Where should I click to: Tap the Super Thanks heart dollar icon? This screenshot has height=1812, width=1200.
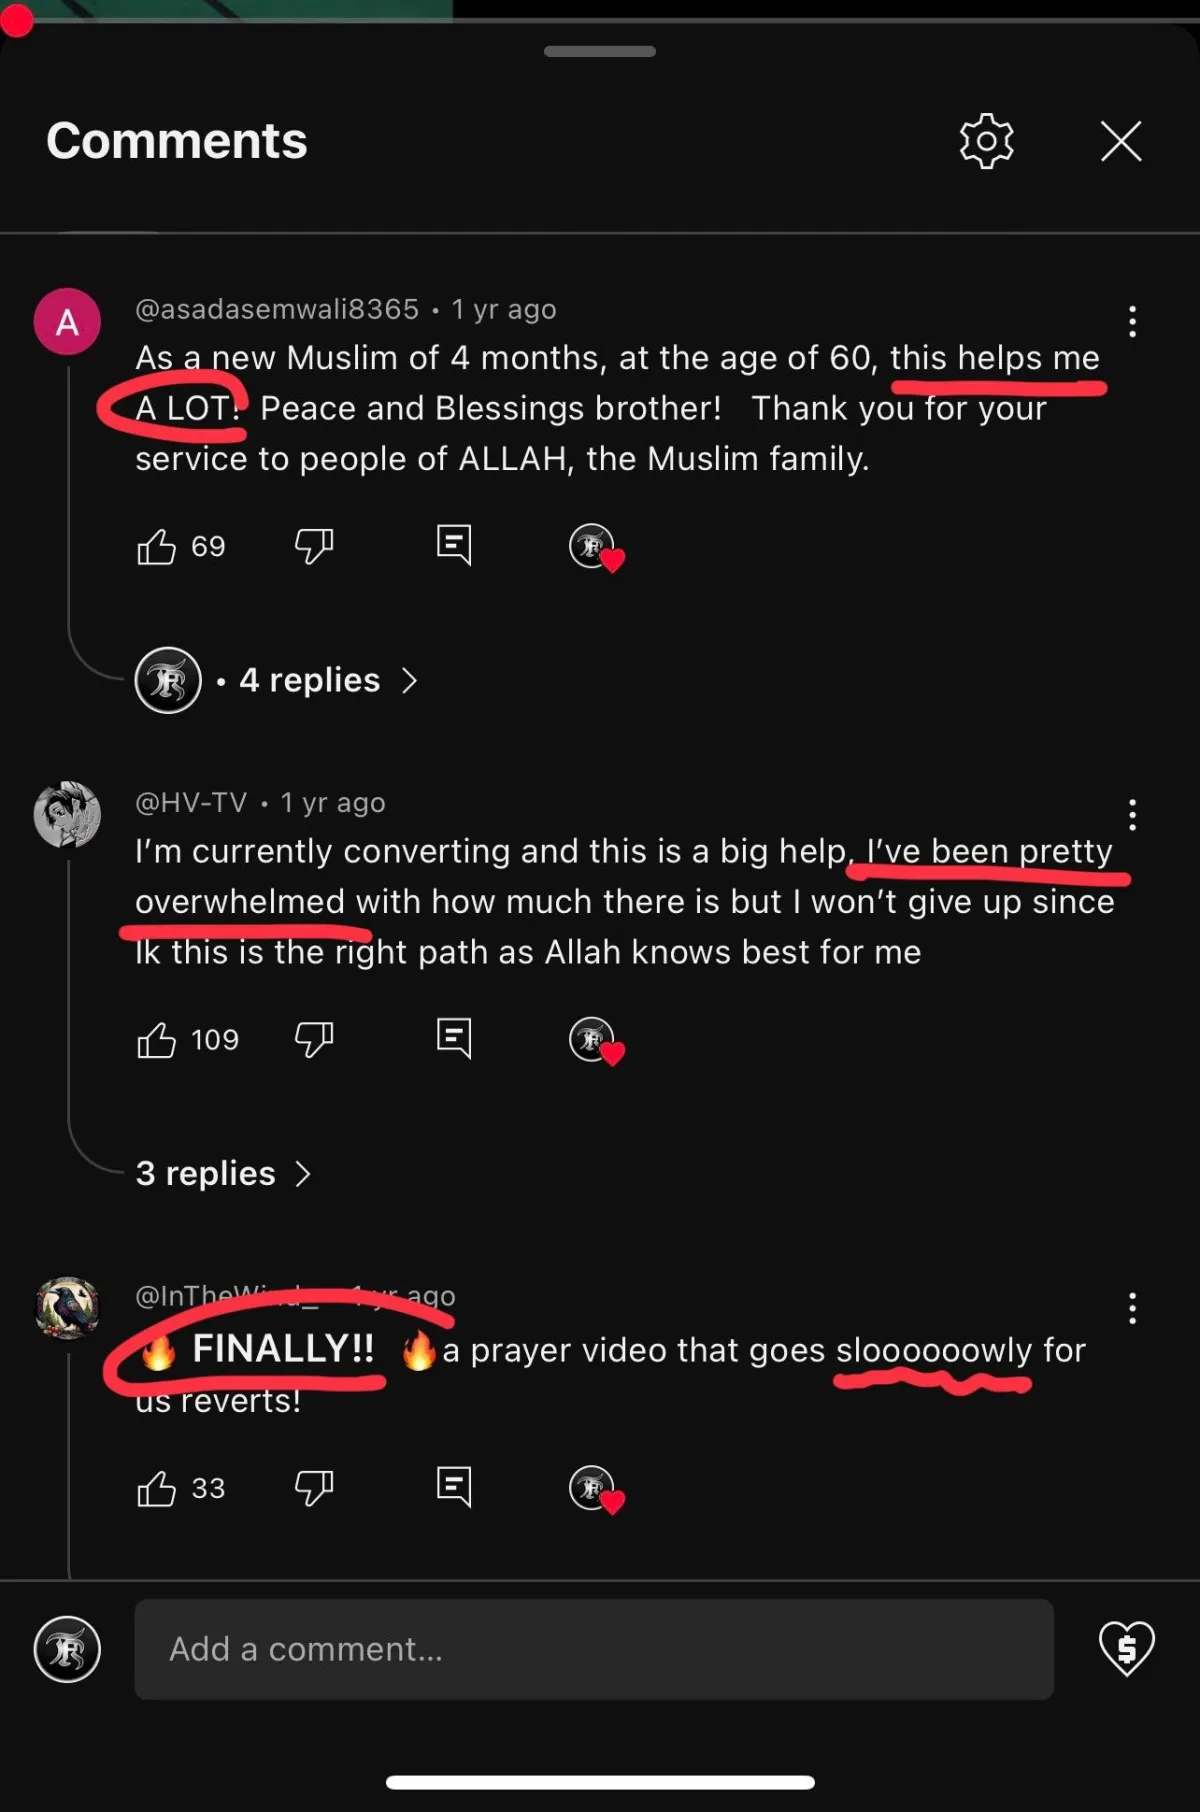[x=1127, y=1648]
